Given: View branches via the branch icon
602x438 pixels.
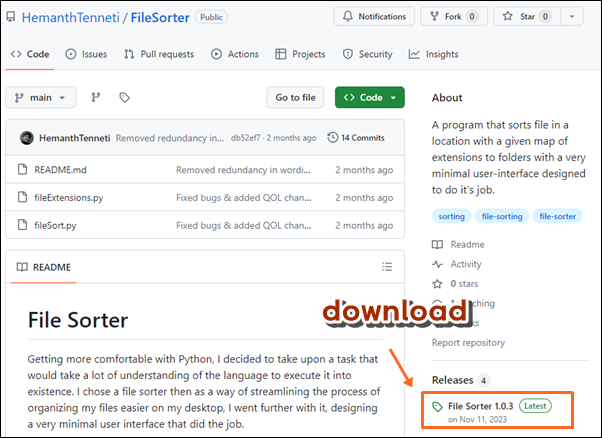Looking at the screenshot, I should (96, 98).
